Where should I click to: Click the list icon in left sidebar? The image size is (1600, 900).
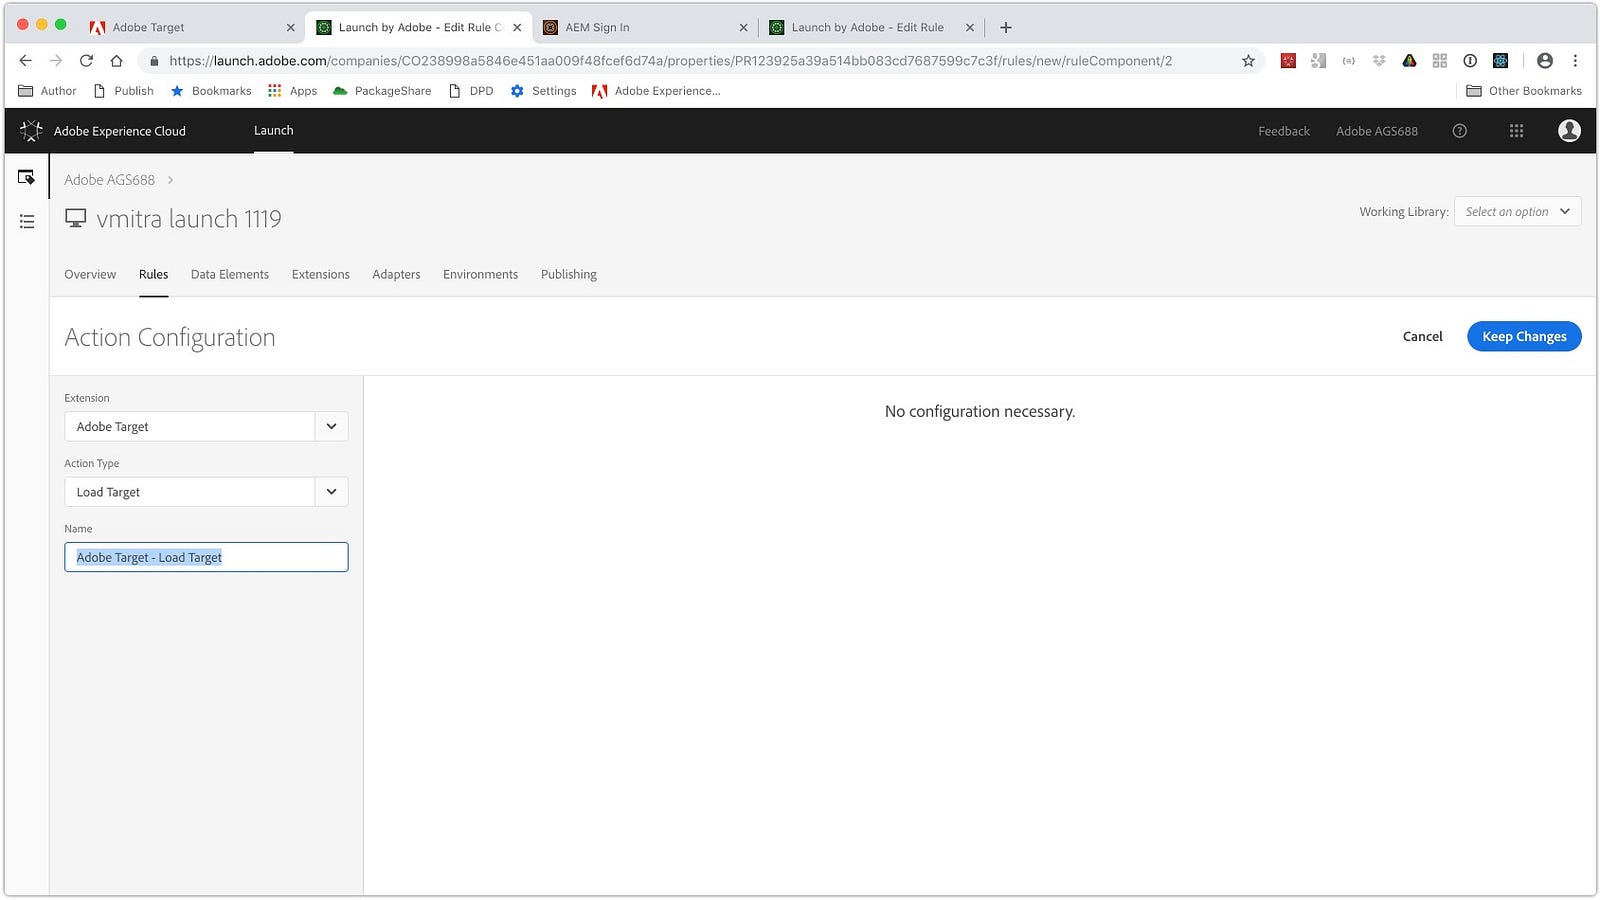pyautogui.click(x=27, y=221)
